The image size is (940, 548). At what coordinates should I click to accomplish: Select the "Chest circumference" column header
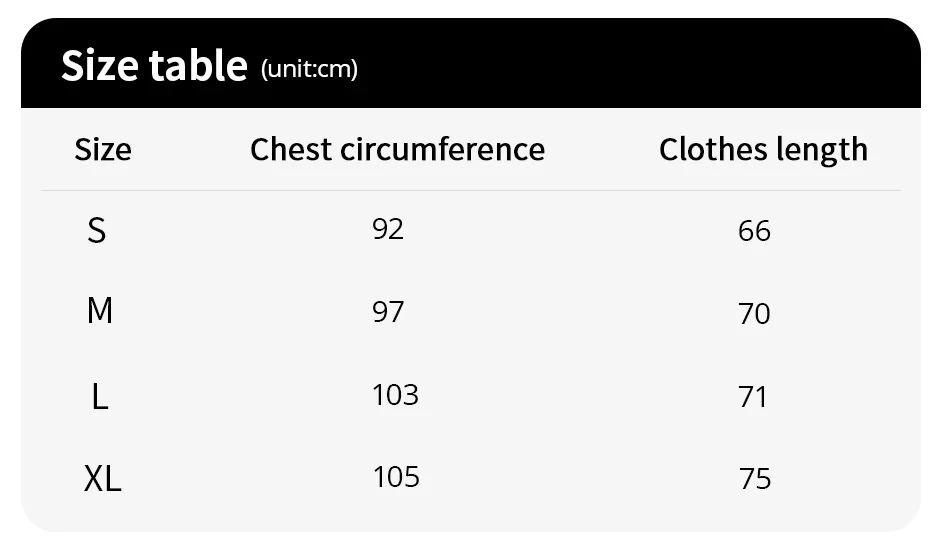tap(397, 149)
